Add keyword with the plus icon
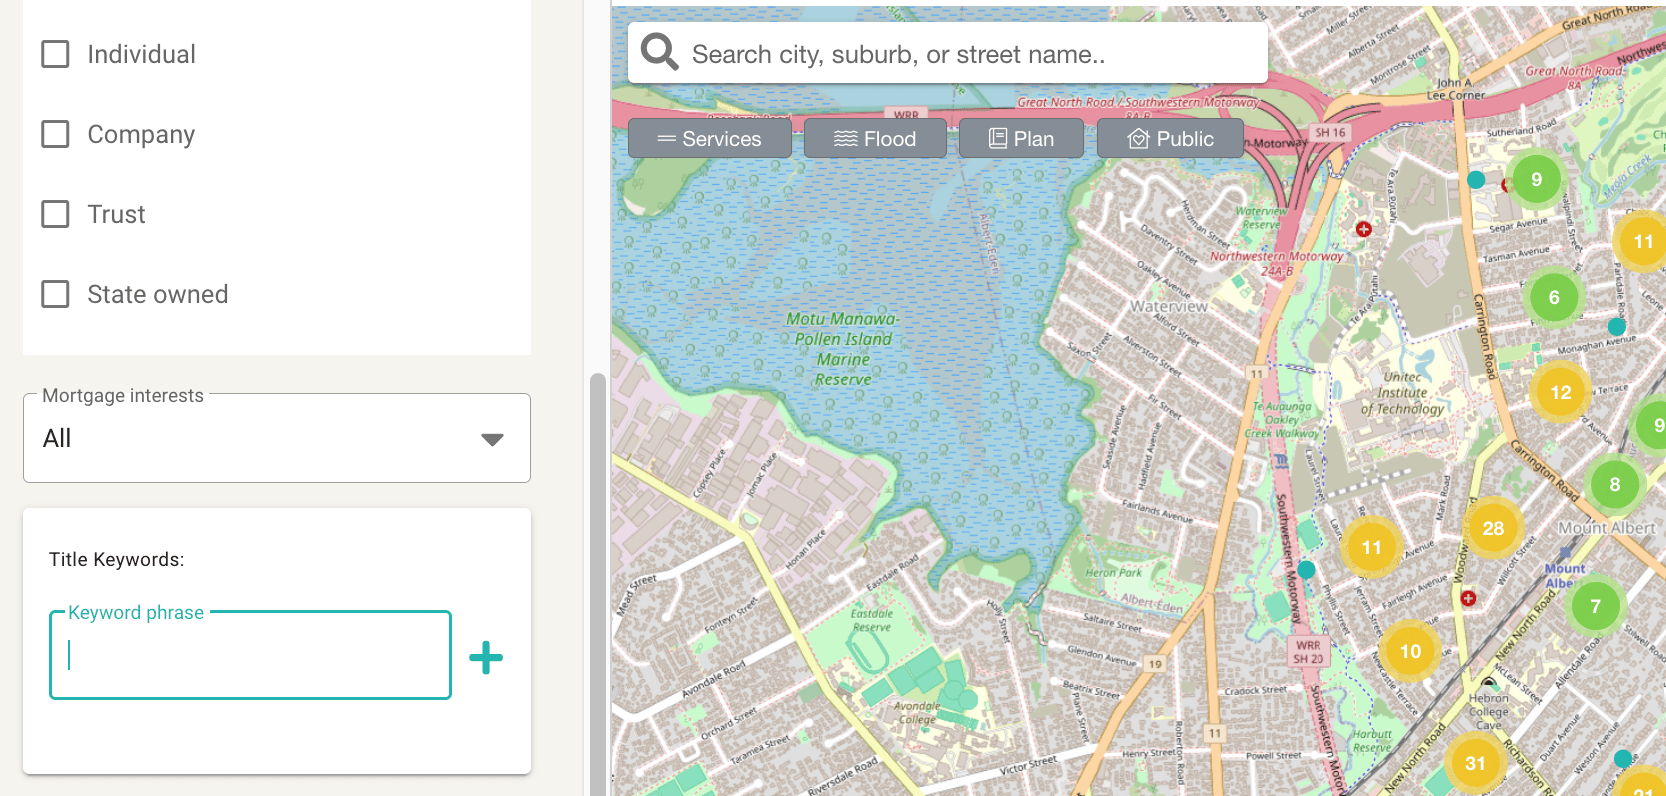1666x796 pixels. (486, 657)
